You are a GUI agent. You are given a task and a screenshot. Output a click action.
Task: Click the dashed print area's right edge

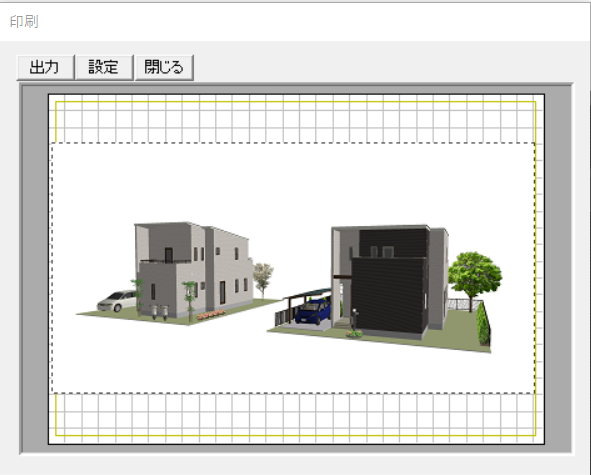pyautogui.click(x=534, y=268)
